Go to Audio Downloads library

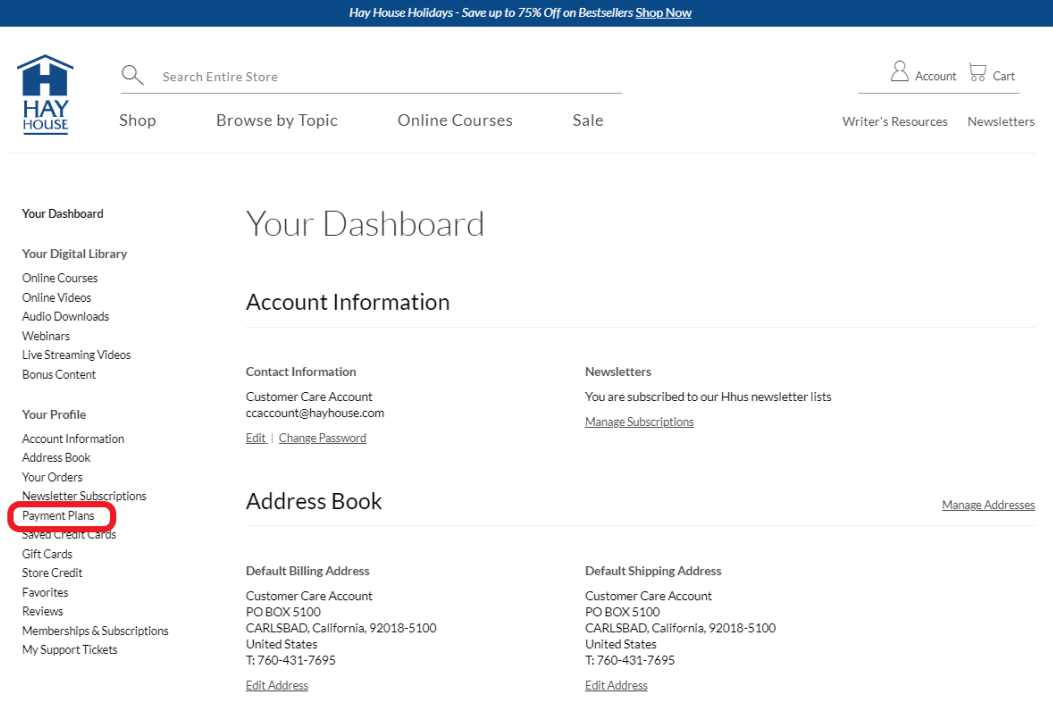coord(66,316)
